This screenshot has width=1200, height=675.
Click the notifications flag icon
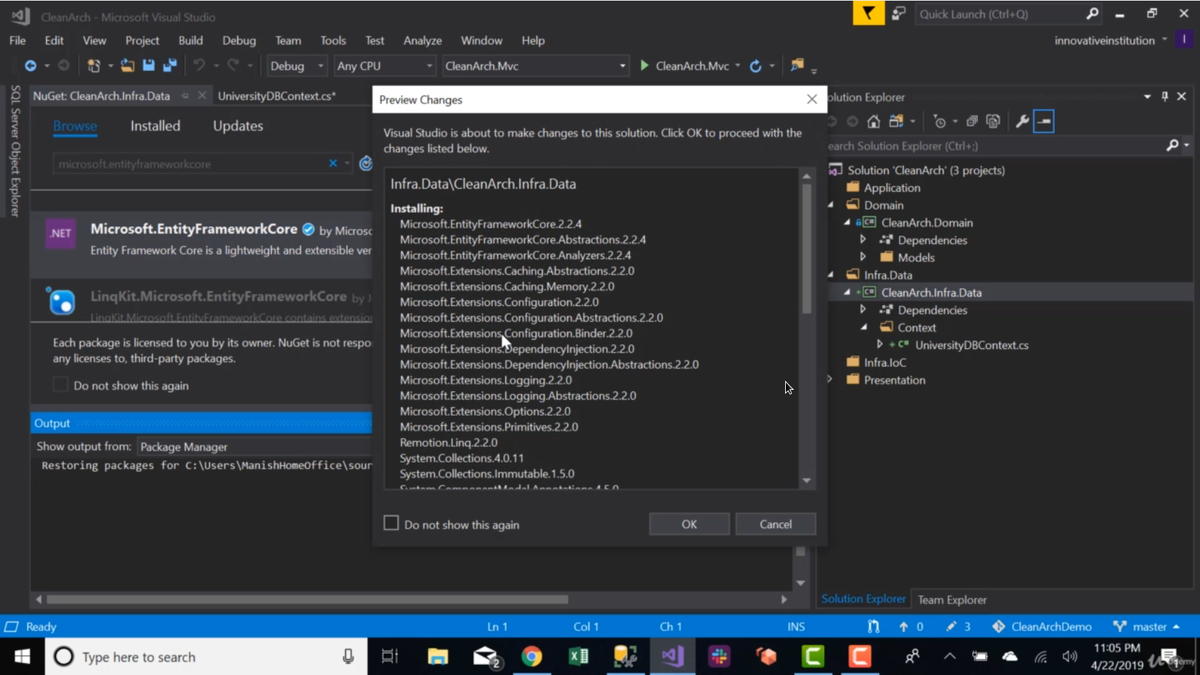pos(868,14)
